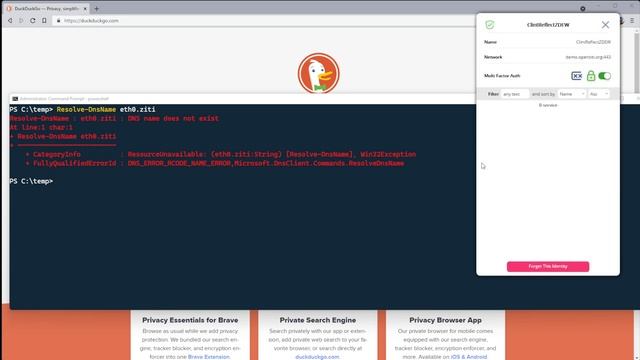
Task: Click the 'CategoryInfo' error line
Action: coord(220,154)
